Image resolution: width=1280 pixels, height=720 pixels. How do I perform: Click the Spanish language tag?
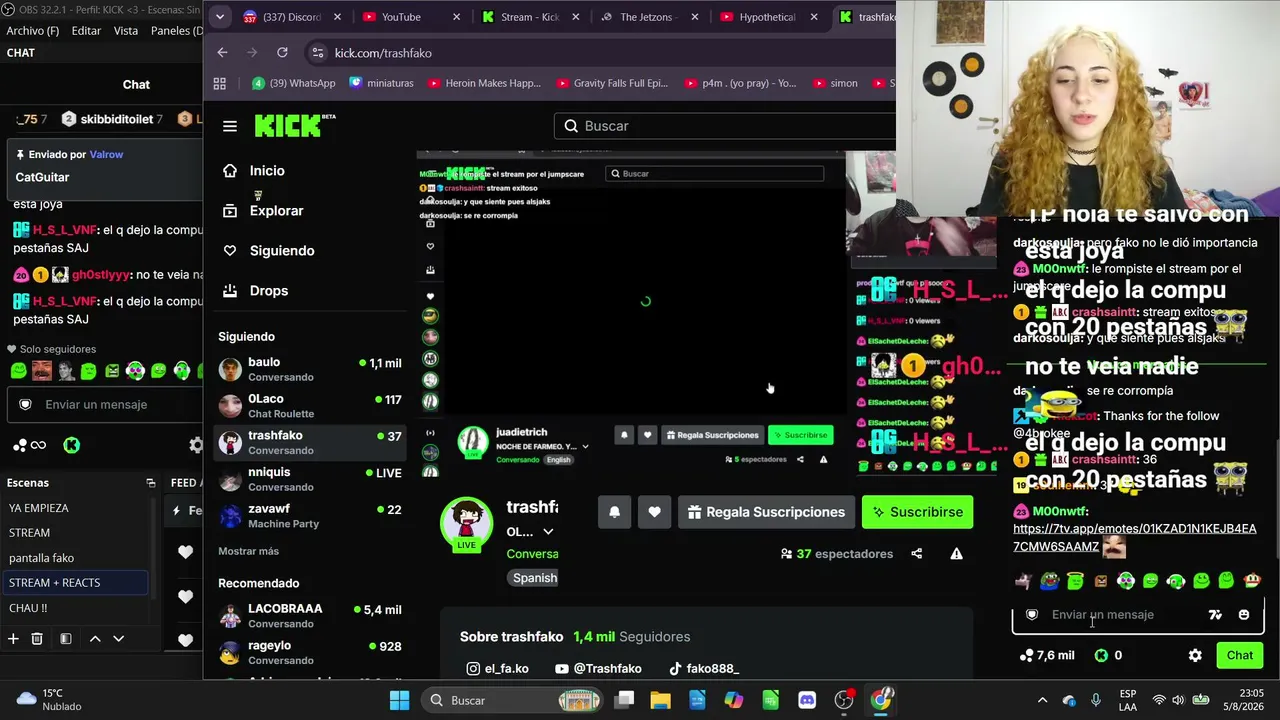coord(535,578)
